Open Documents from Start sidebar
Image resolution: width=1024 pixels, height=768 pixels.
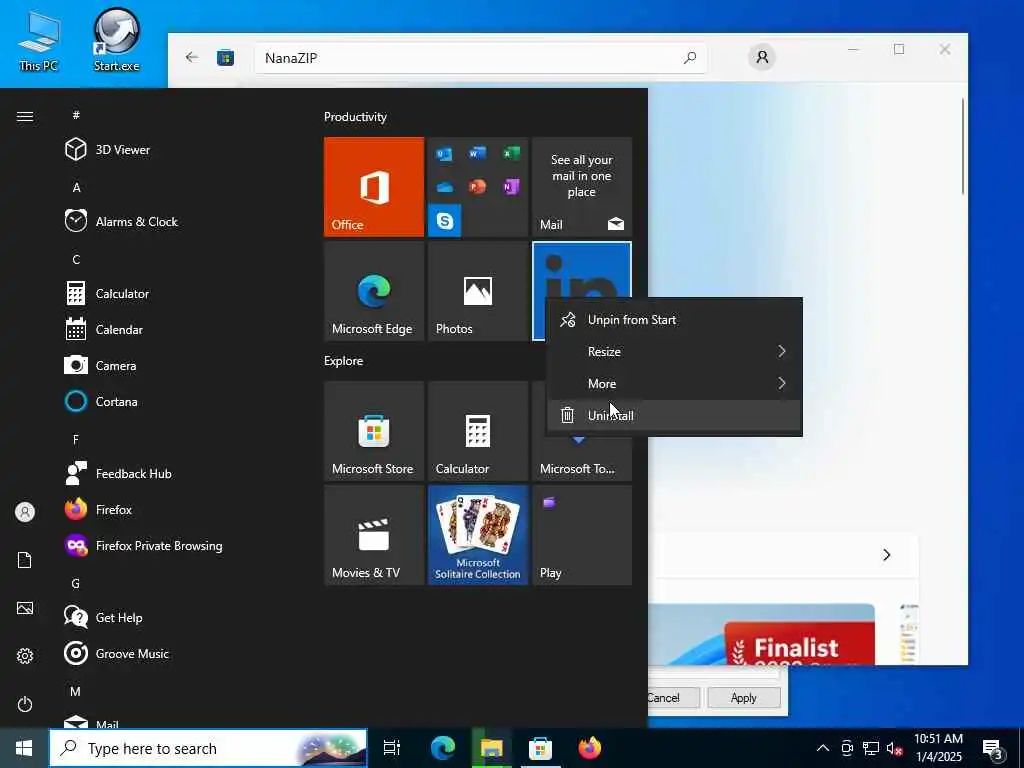[25, 560]
